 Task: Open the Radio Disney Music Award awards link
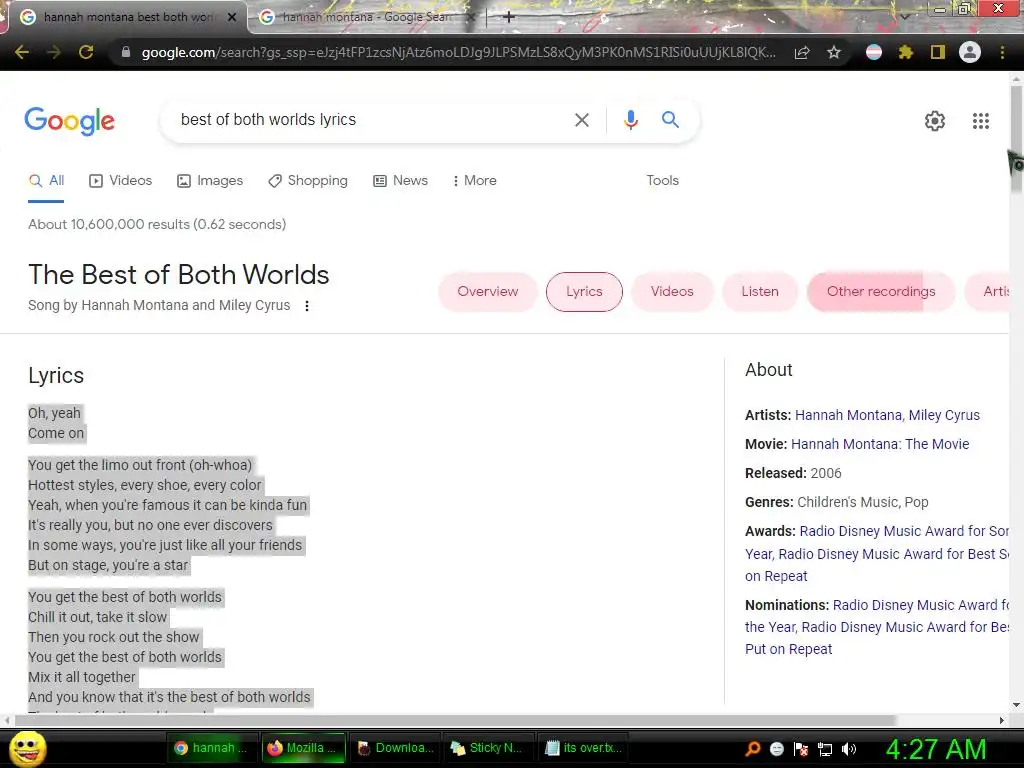pos(877,554)
